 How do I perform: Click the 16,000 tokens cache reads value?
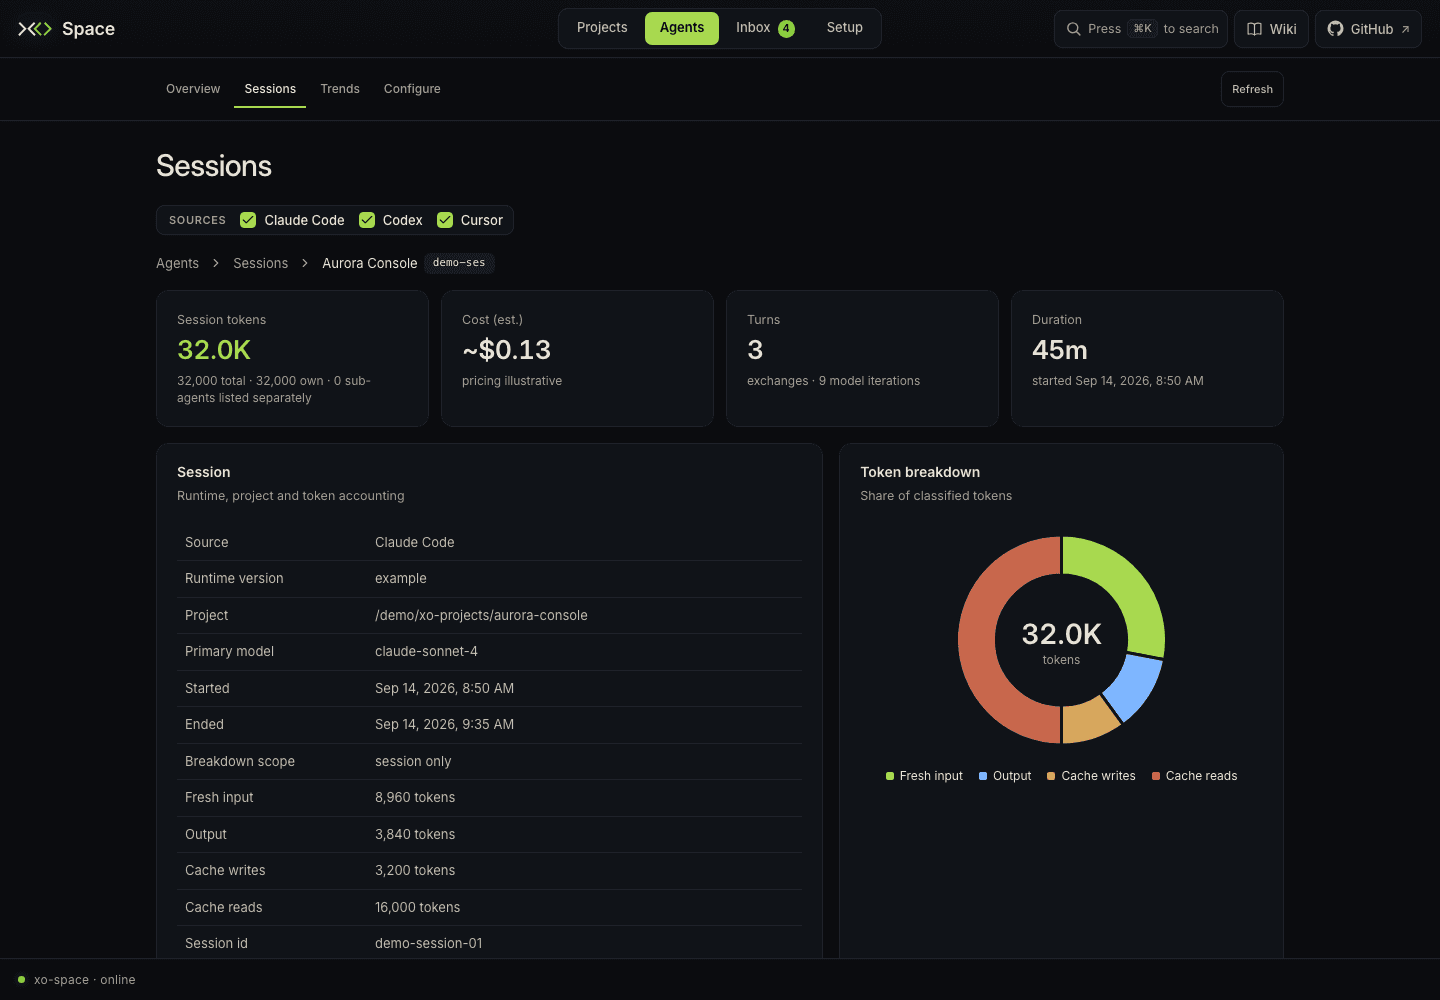pyautogui.click(x=418, y=907)
